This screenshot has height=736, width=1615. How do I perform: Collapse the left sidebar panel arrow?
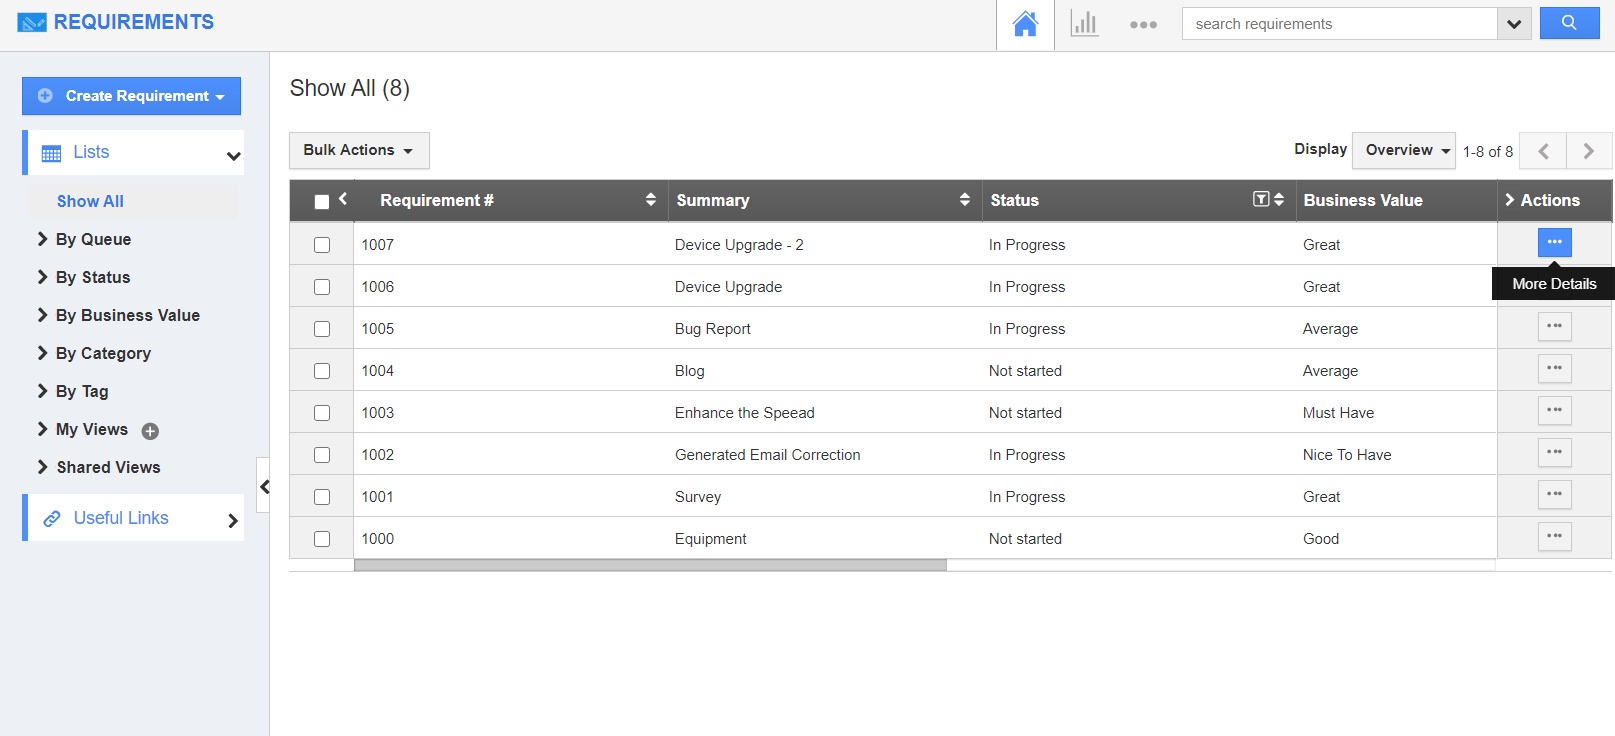[264, 486]
